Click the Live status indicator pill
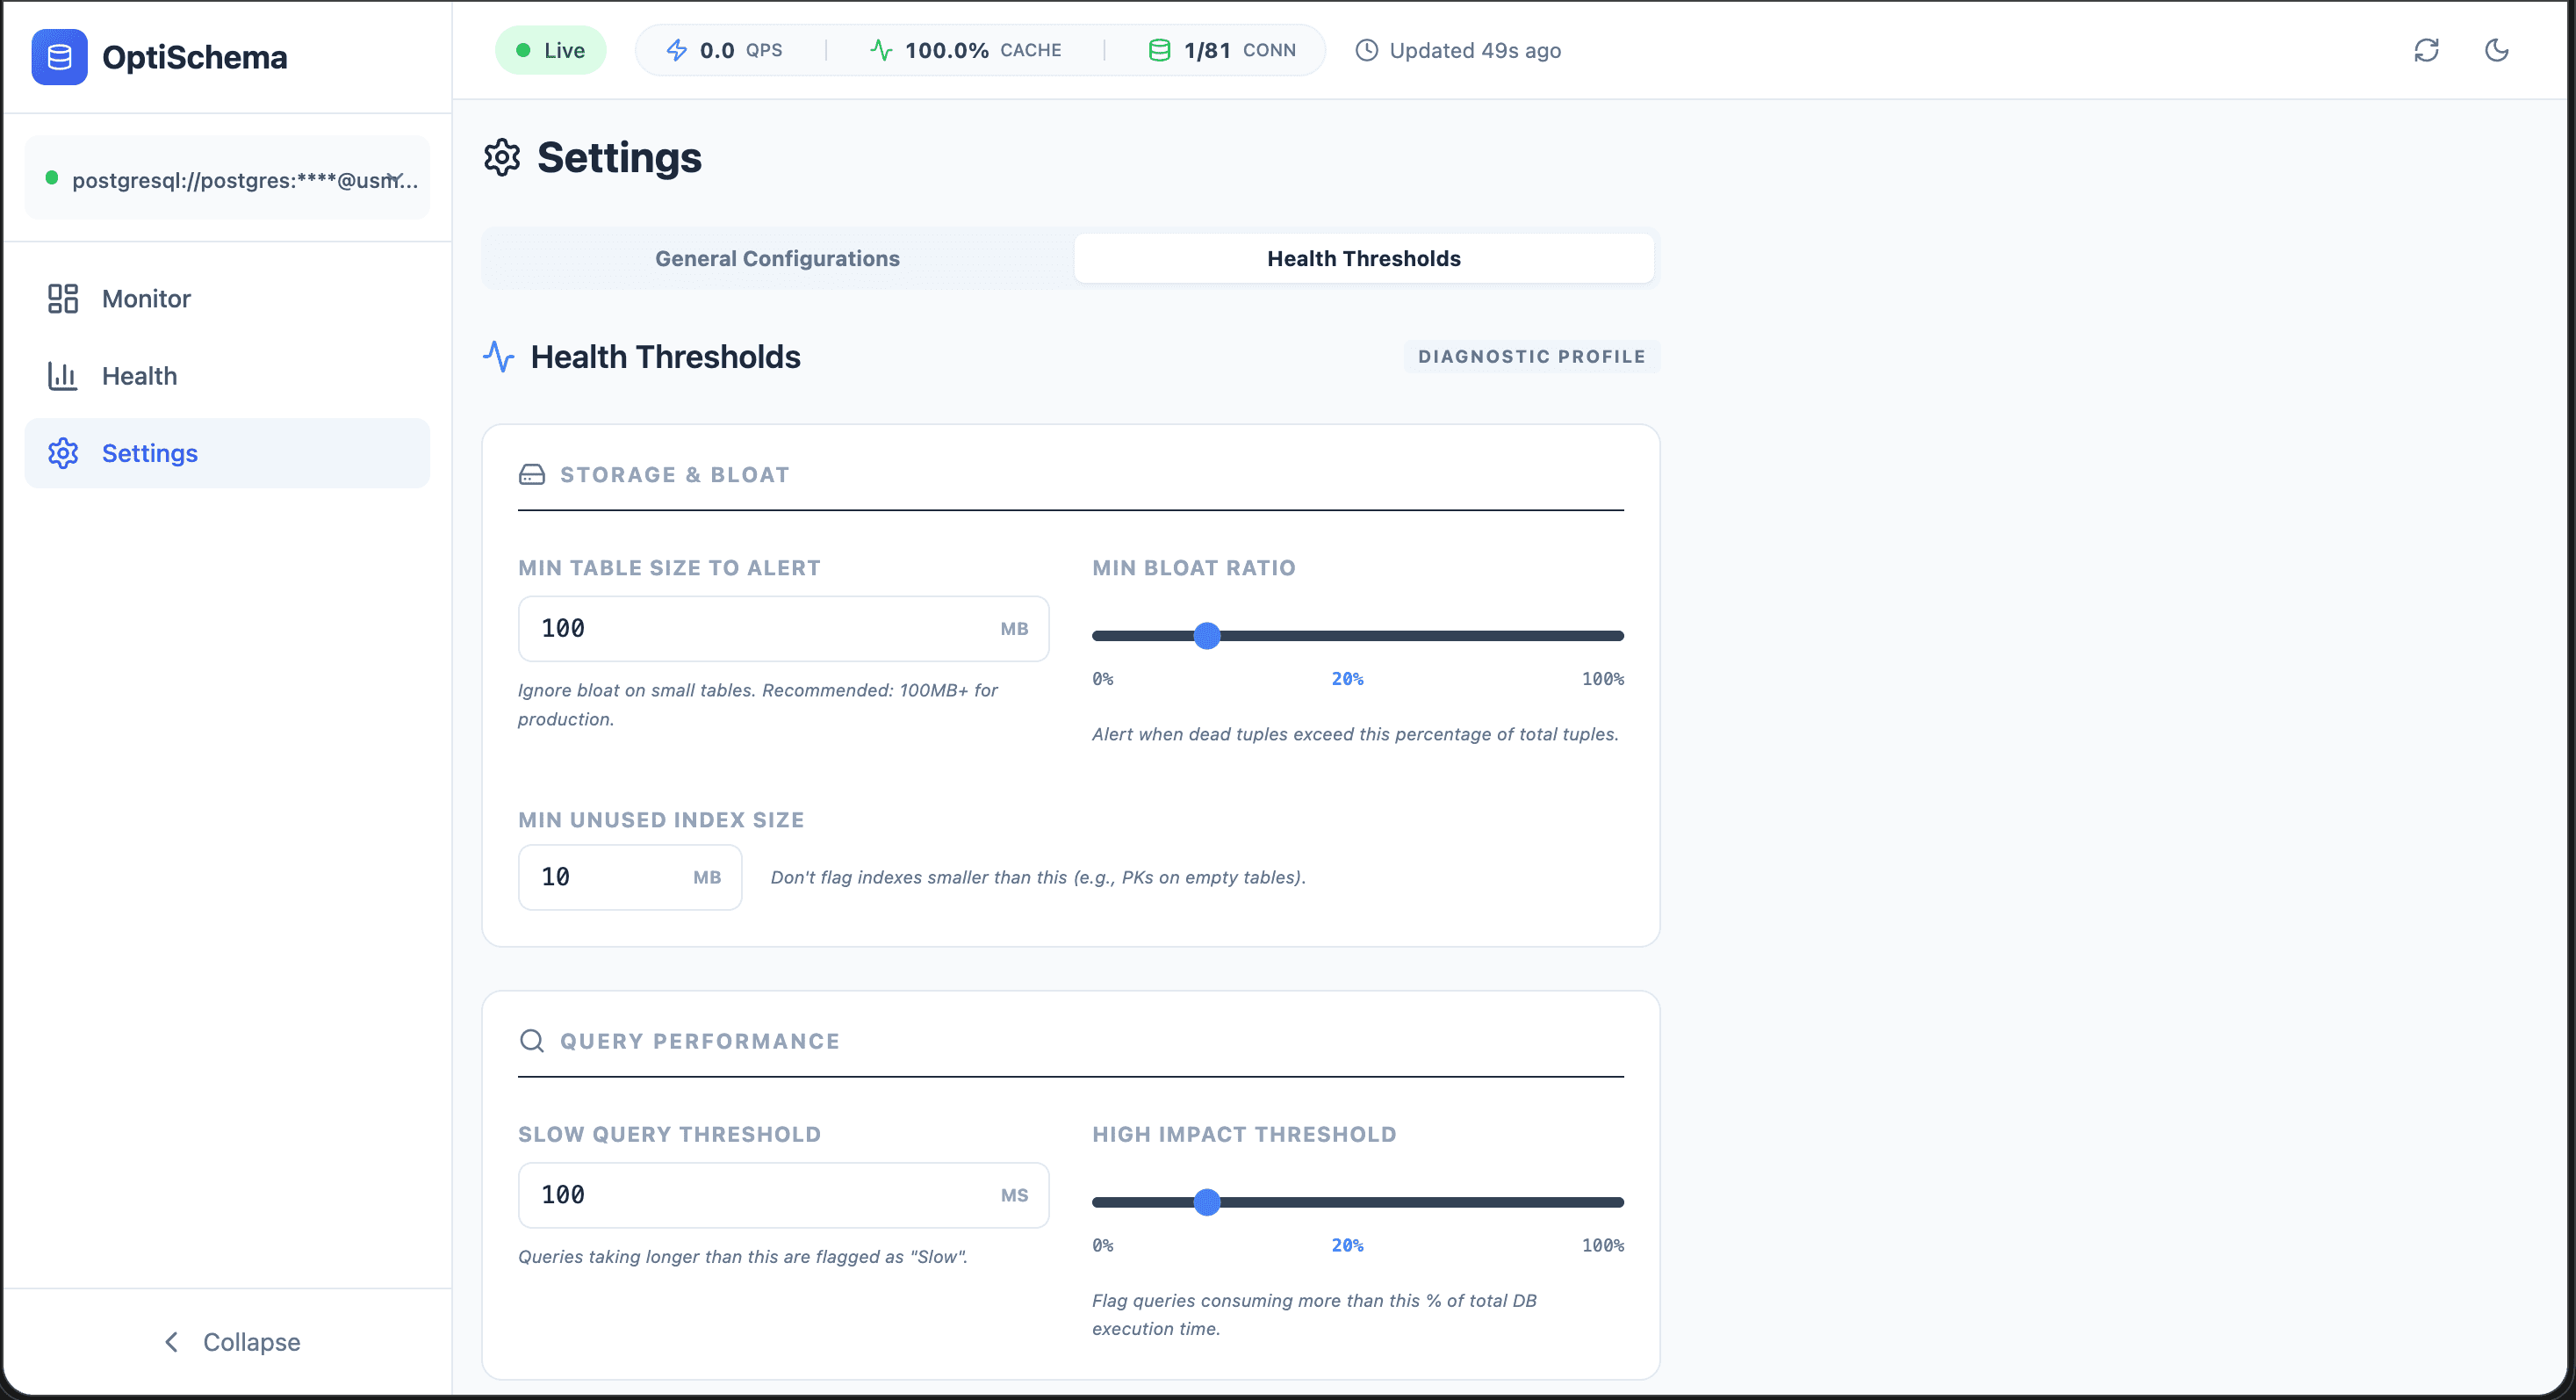This screenshot has width=2576, height=1400. (551, 50)
